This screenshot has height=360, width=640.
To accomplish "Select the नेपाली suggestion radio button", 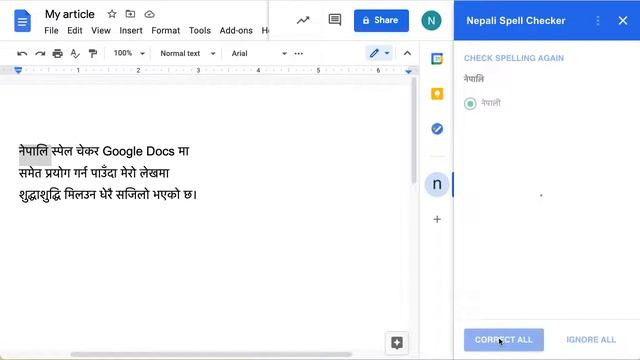I will 470,104.
